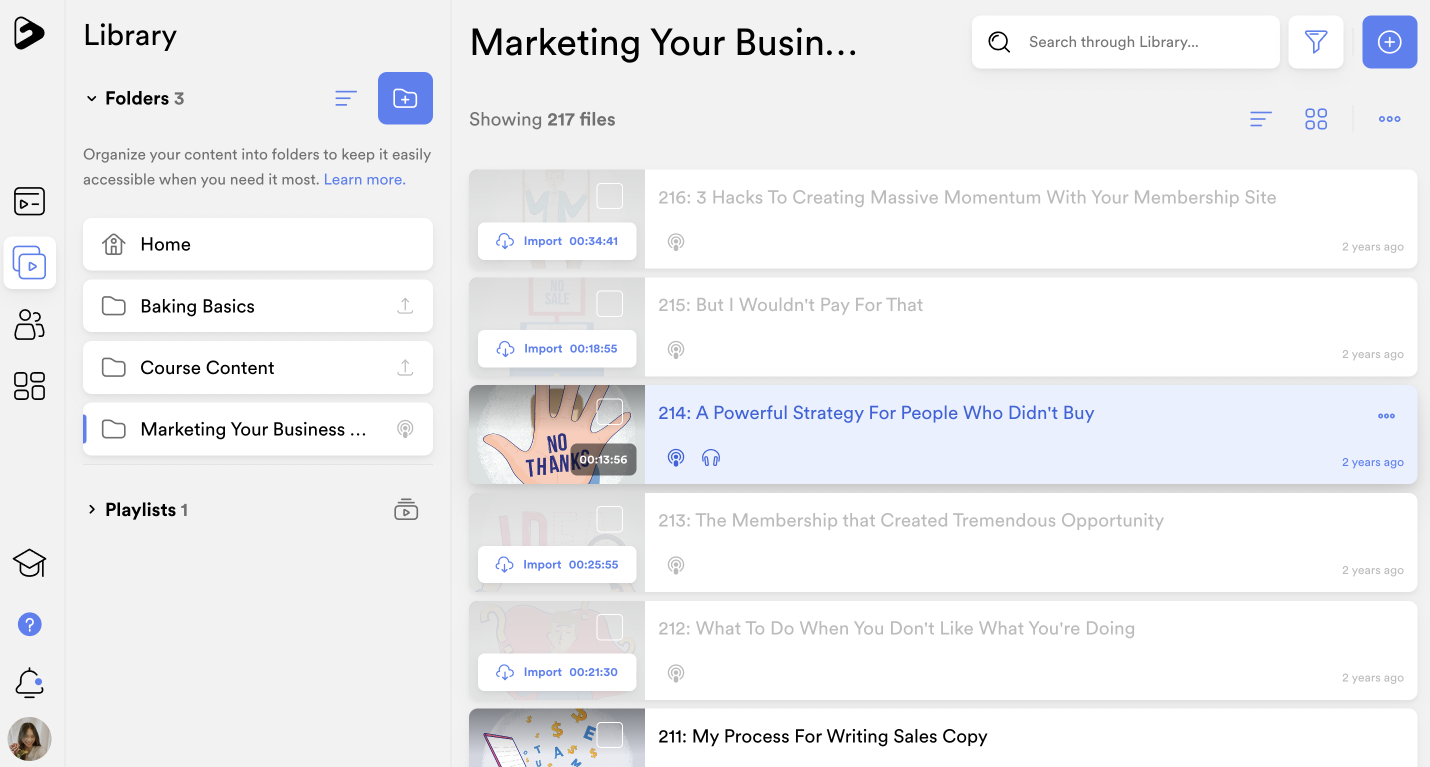
Task: Click Import button for episode 216
Action: click(x=557, y=241)
